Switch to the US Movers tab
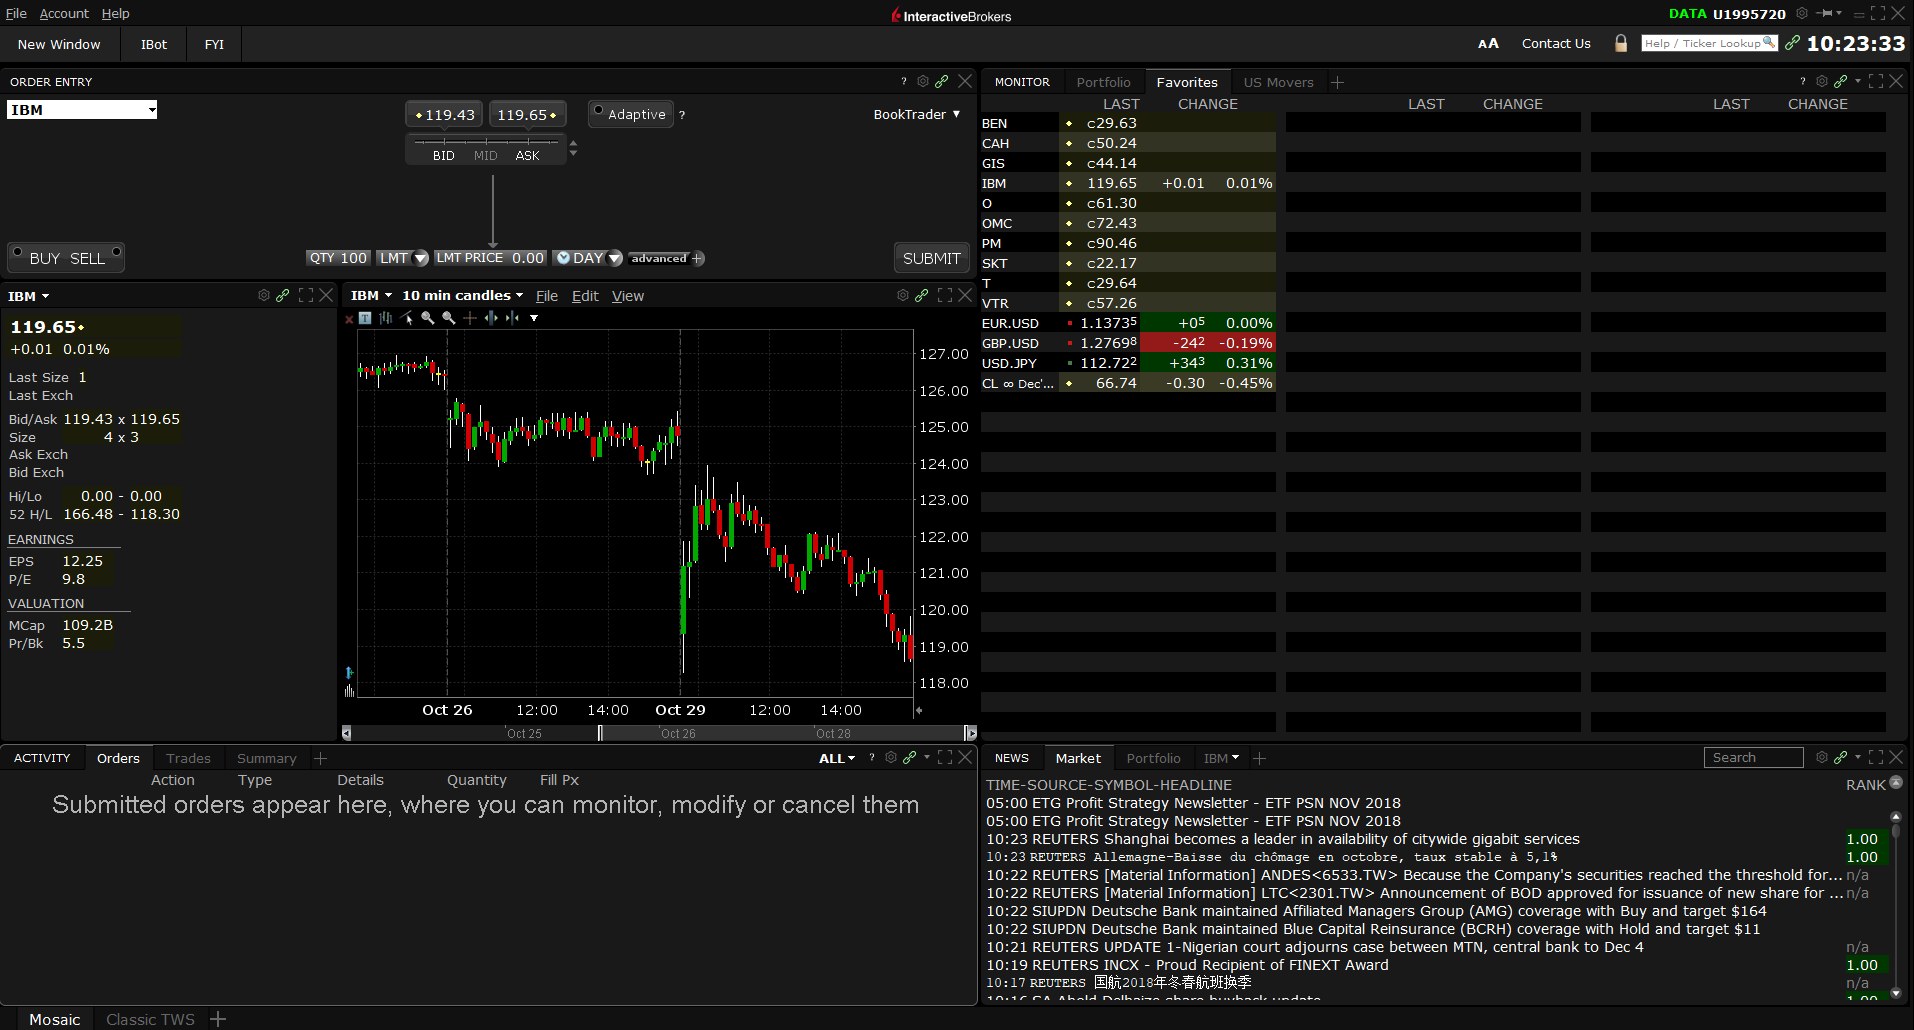 (1278, 82)
